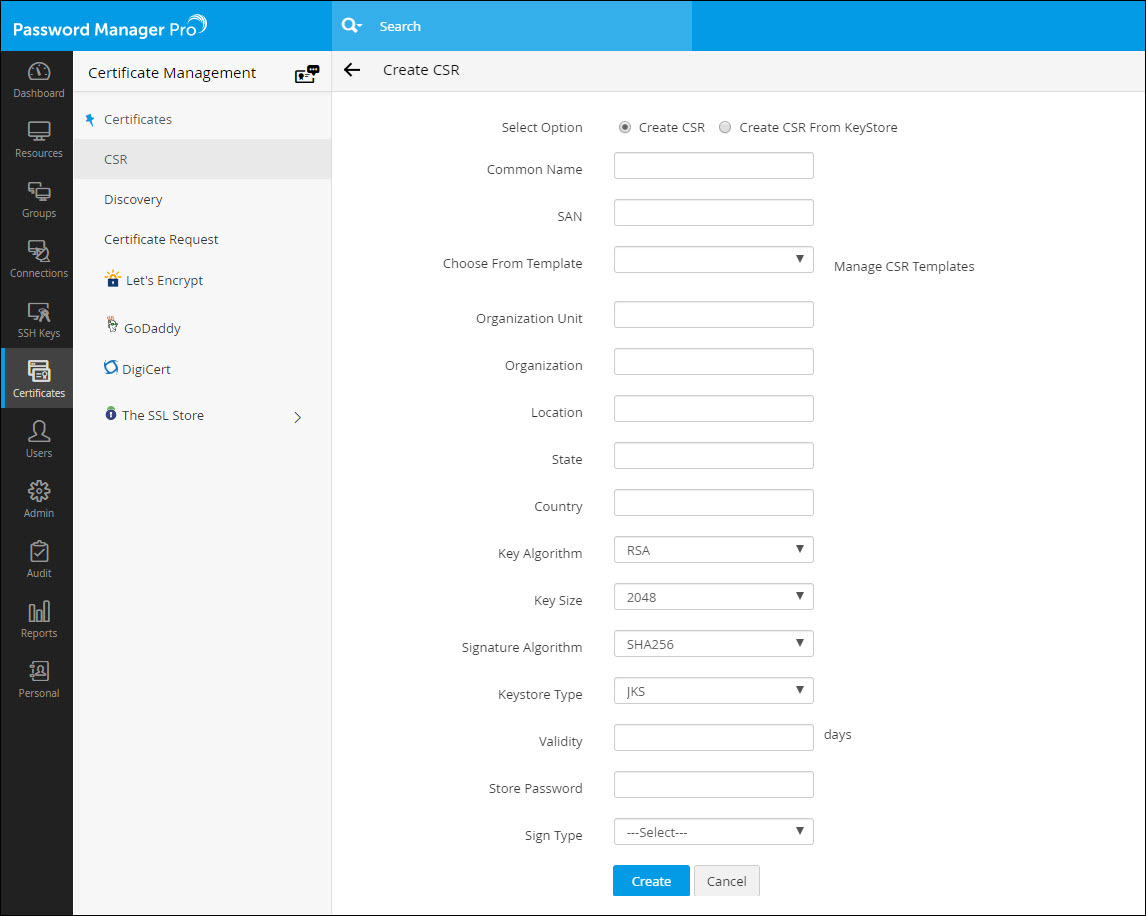Click the back arrow next to Create CSR
Viewport: 1146px width, 916px height.
tap(351, 70)
